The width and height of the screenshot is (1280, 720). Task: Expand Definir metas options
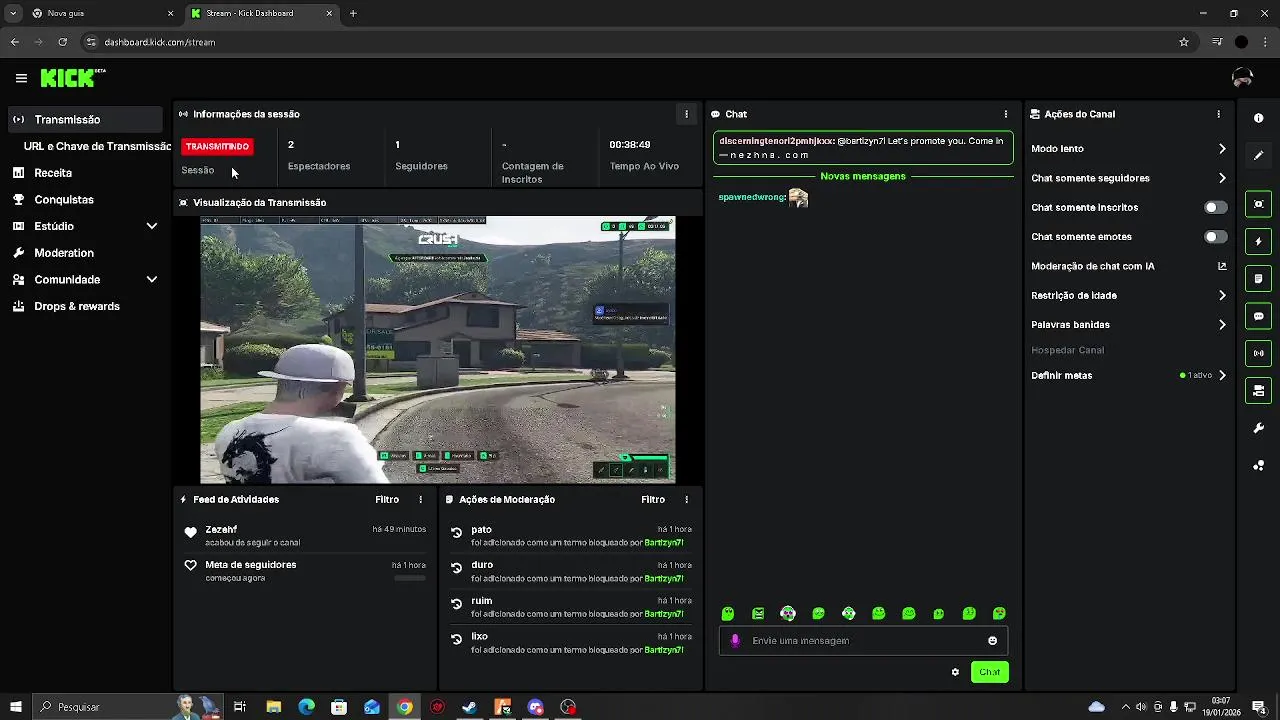point(1222,375)
